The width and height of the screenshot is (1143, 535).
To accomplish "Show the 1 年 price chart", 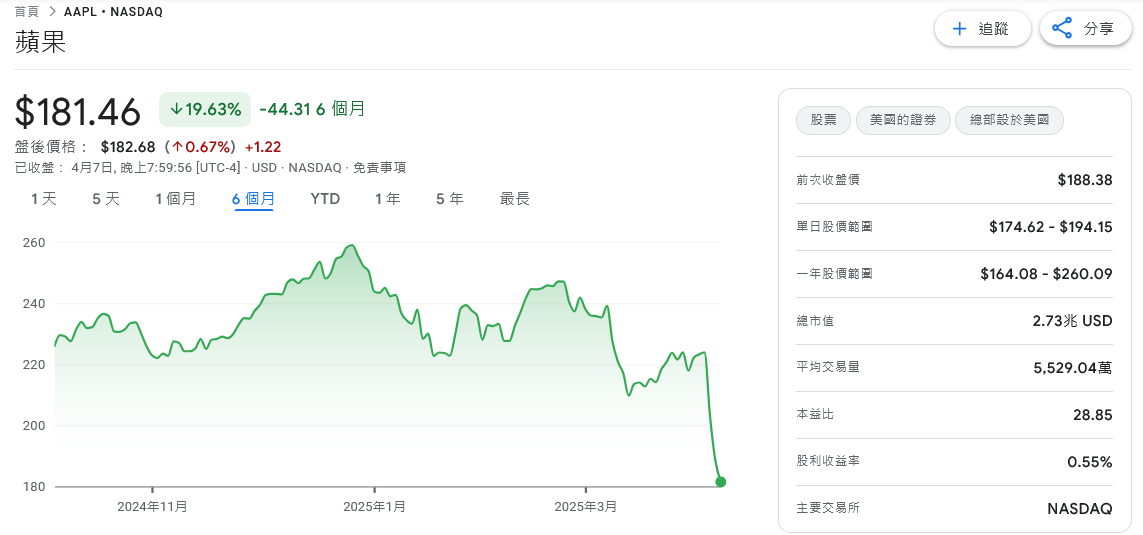I will 388,198.
